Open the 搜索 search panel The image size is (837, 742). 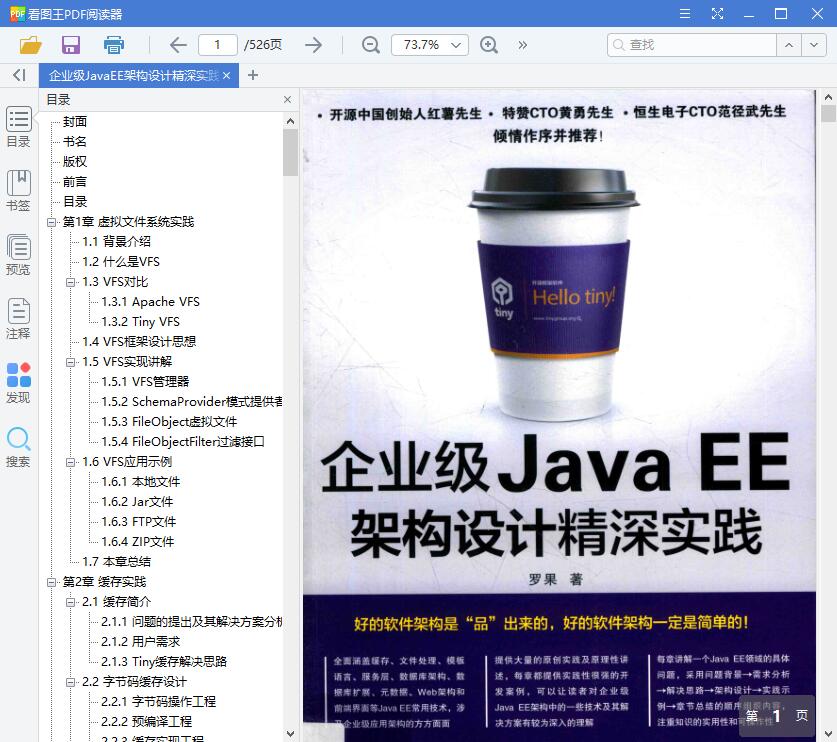(x=18, y=447)
